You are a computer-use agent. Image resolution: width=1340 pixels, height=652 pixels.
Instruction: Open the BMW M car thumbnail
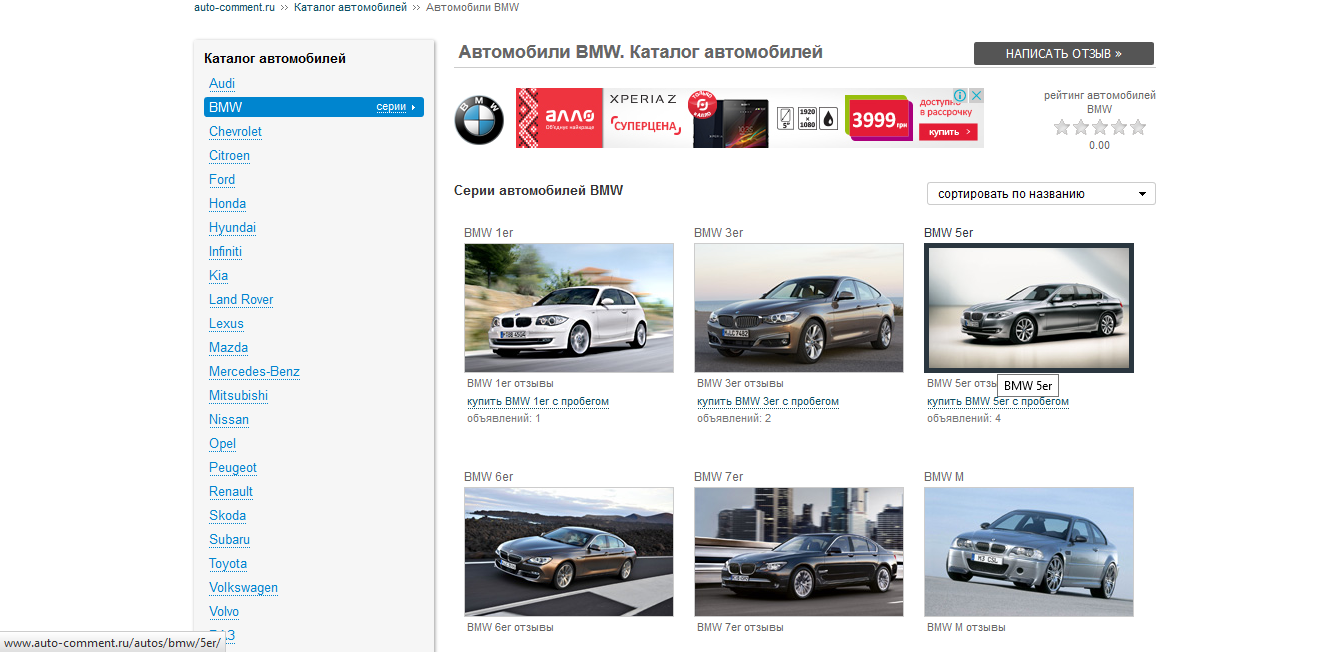tap(1029, 552)
